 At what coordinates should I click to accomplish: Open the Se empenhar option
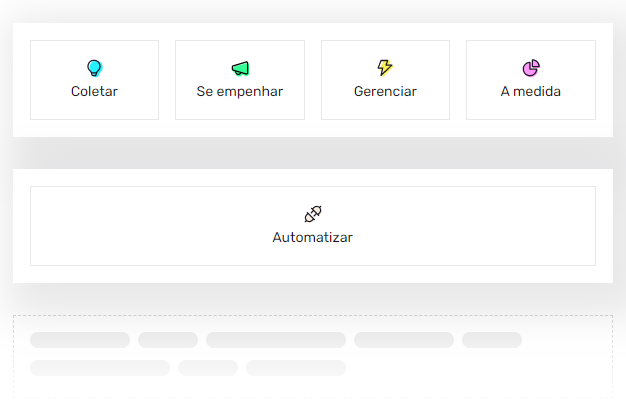(x=240, y=91)
